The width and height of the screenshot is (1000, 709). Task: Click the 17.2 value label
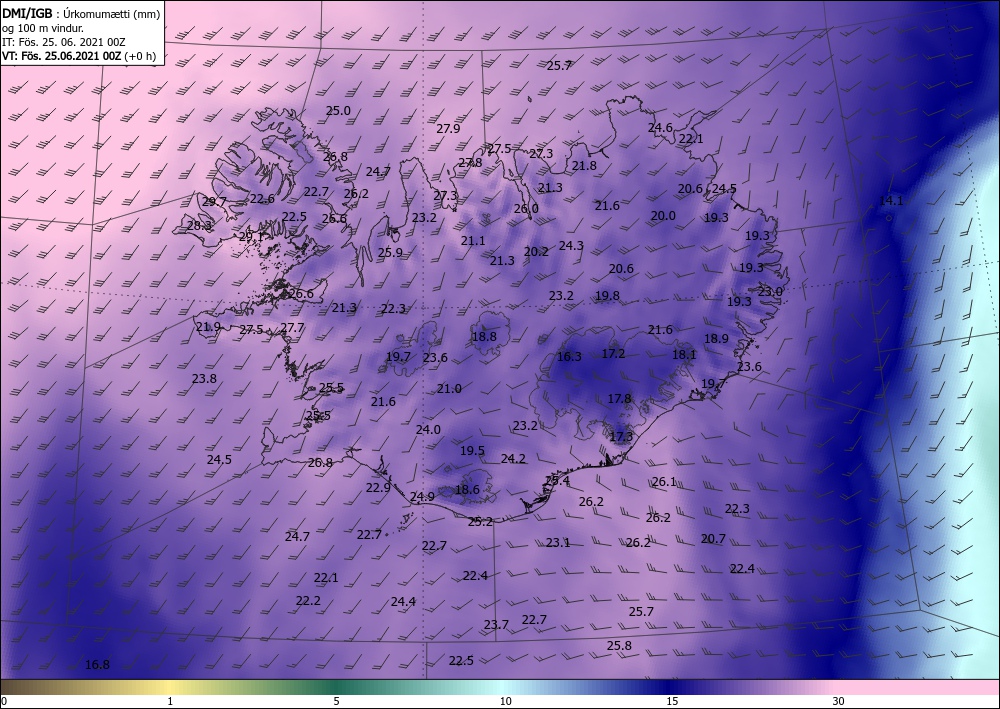pos(613,353)
